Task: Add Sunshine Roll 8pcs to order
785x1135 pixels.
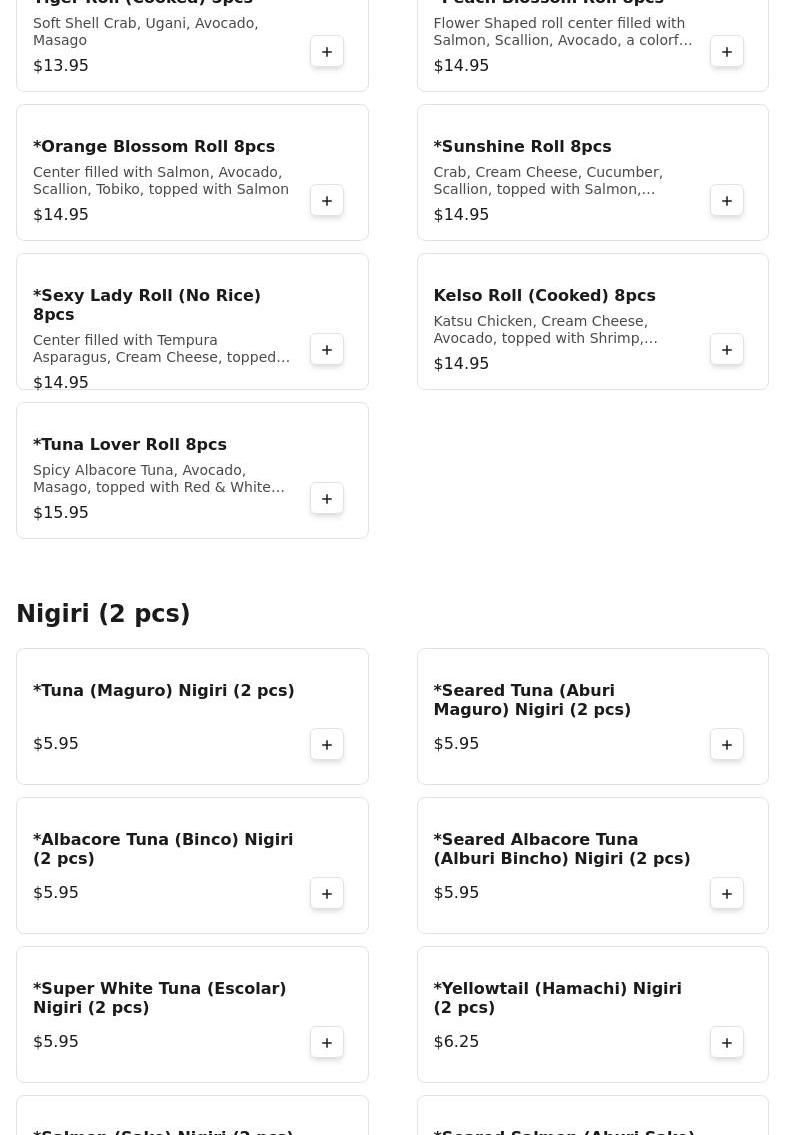Action: coord(727,201)
